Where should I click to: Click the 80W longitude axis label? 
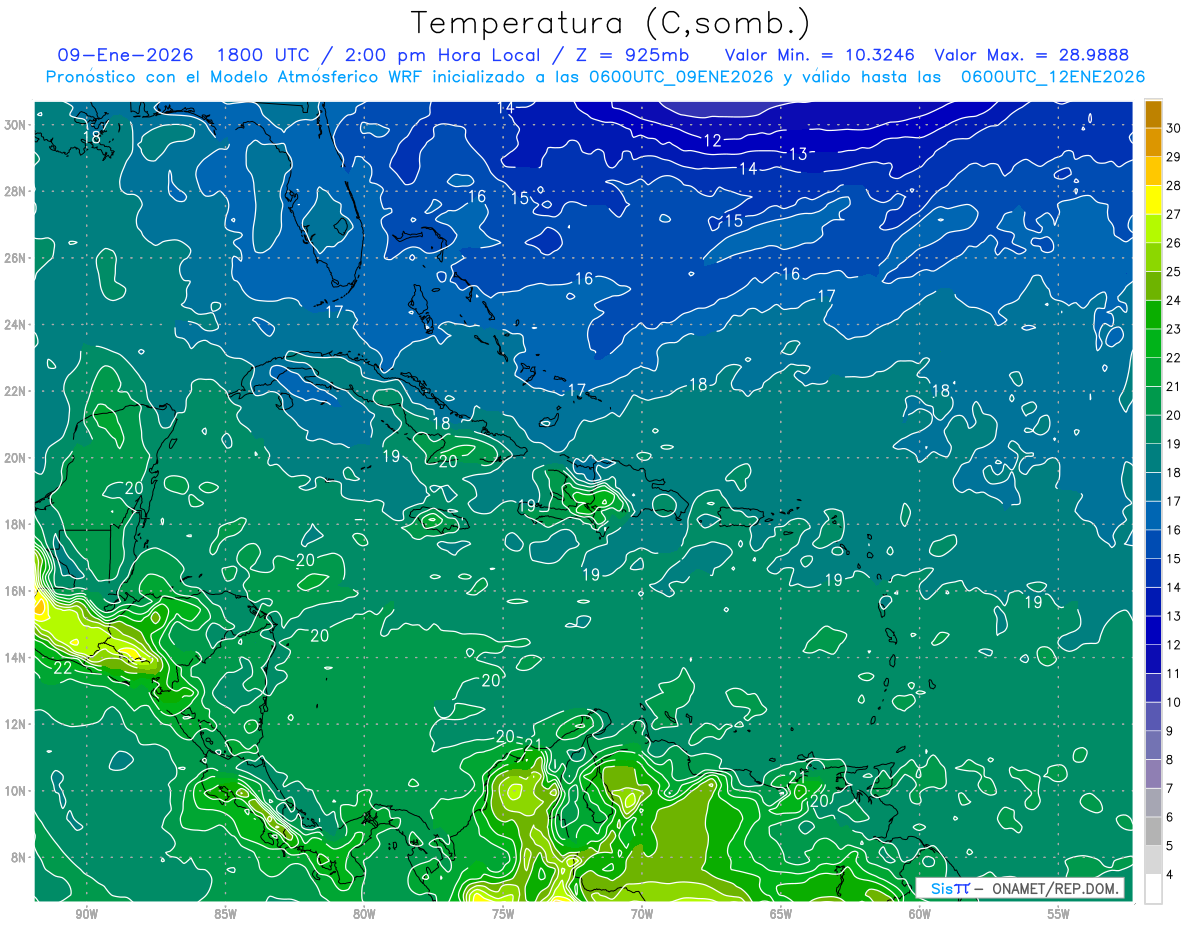point(364,914)
